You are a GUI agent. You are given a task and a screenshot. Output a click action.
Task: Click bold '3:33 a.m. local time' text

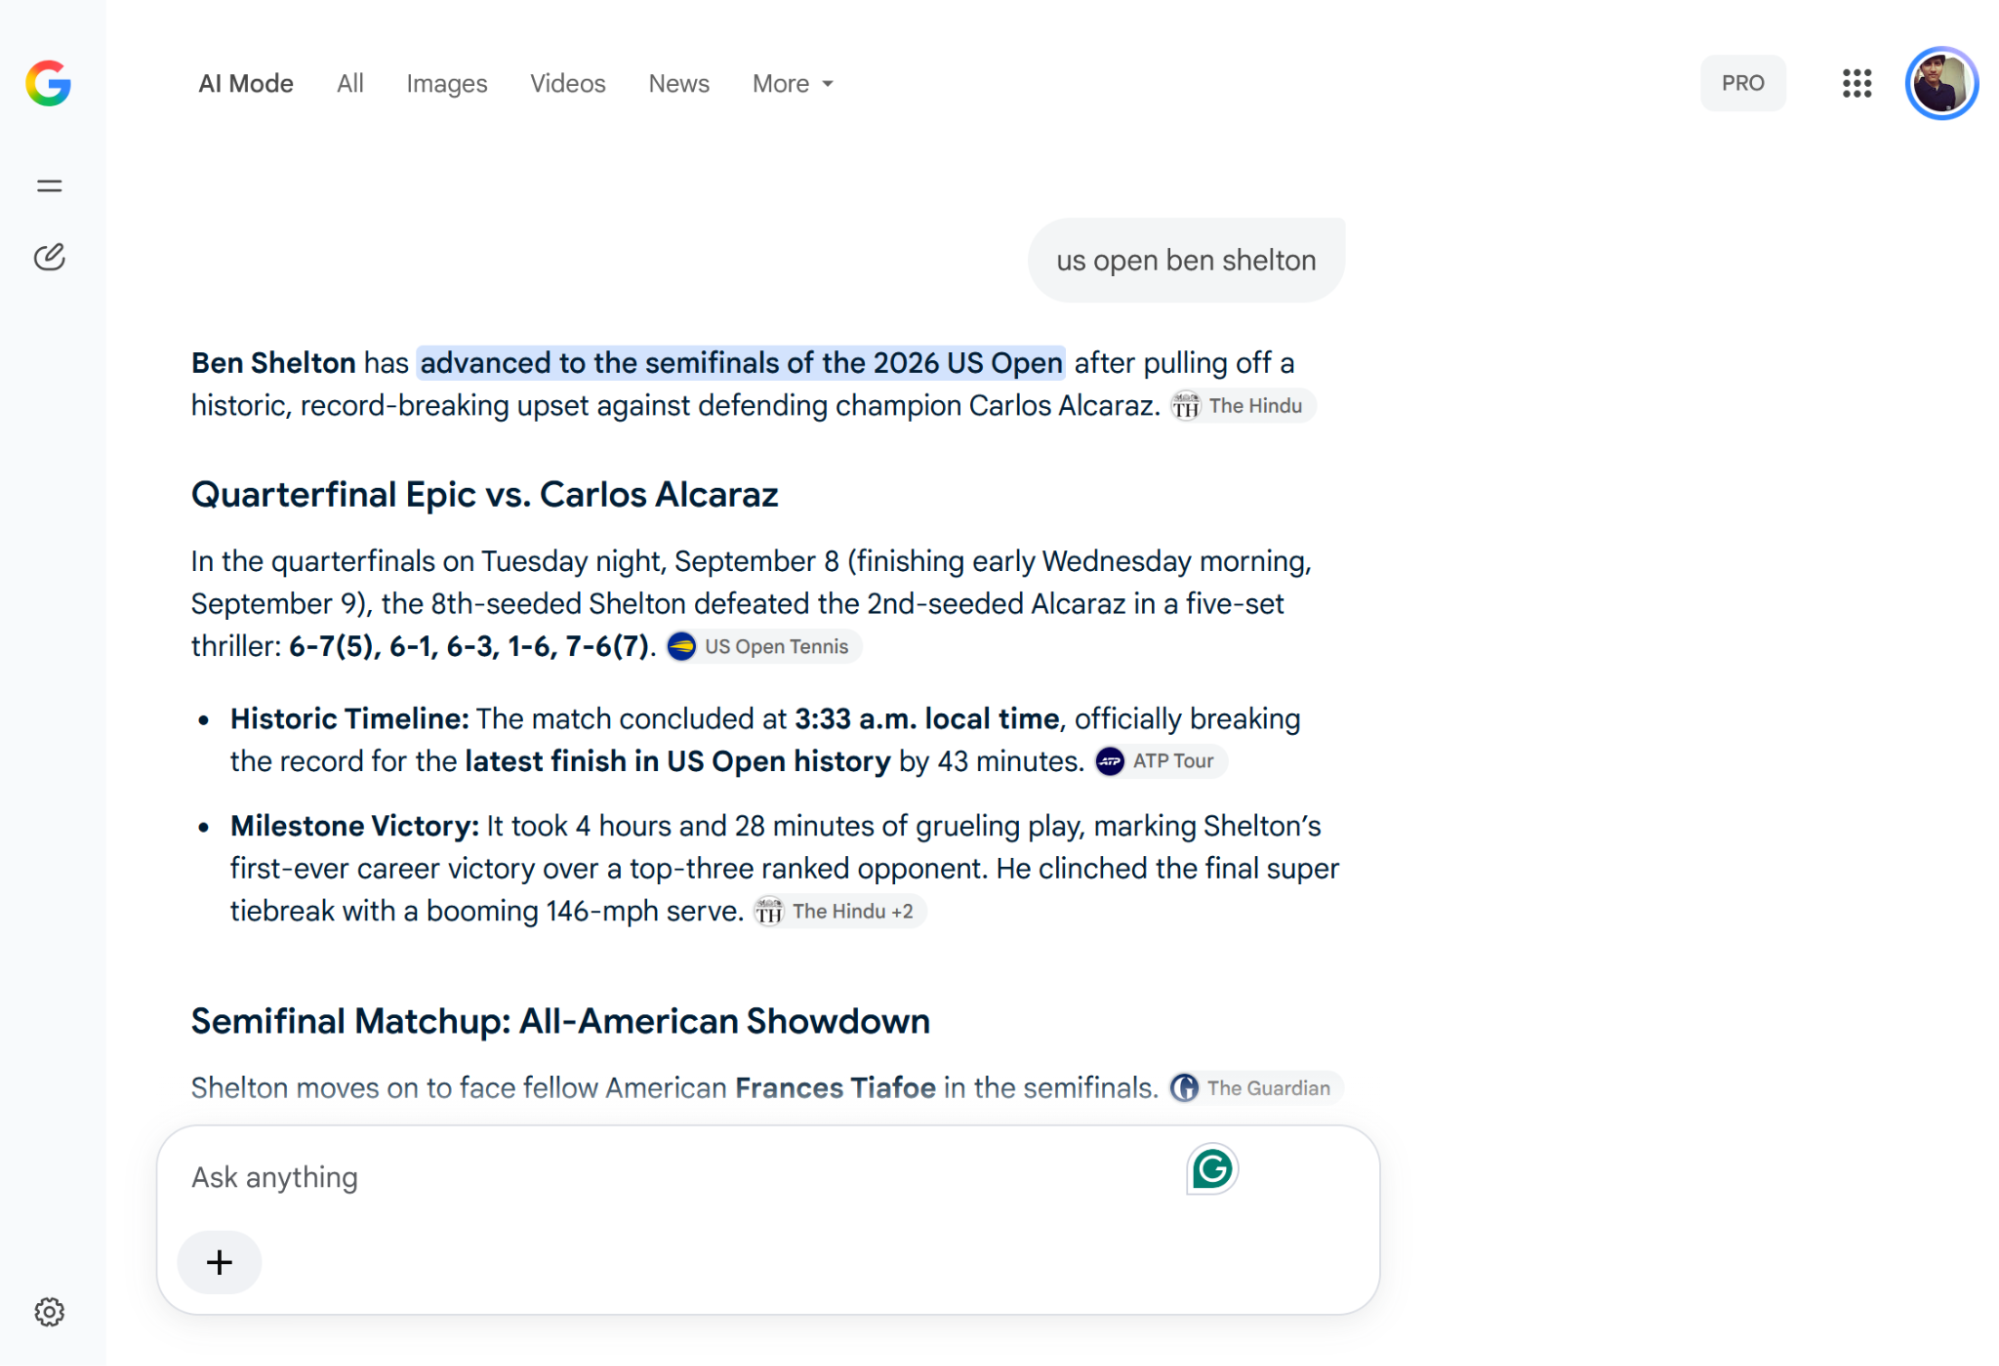coord(926,719)
